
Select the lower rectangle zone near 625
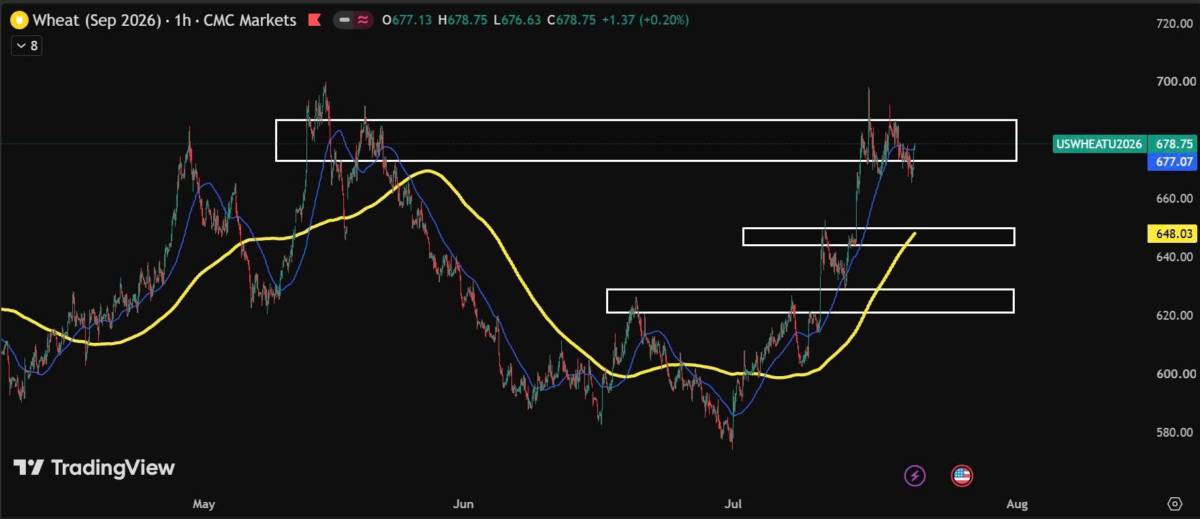[x=810, y=300]
